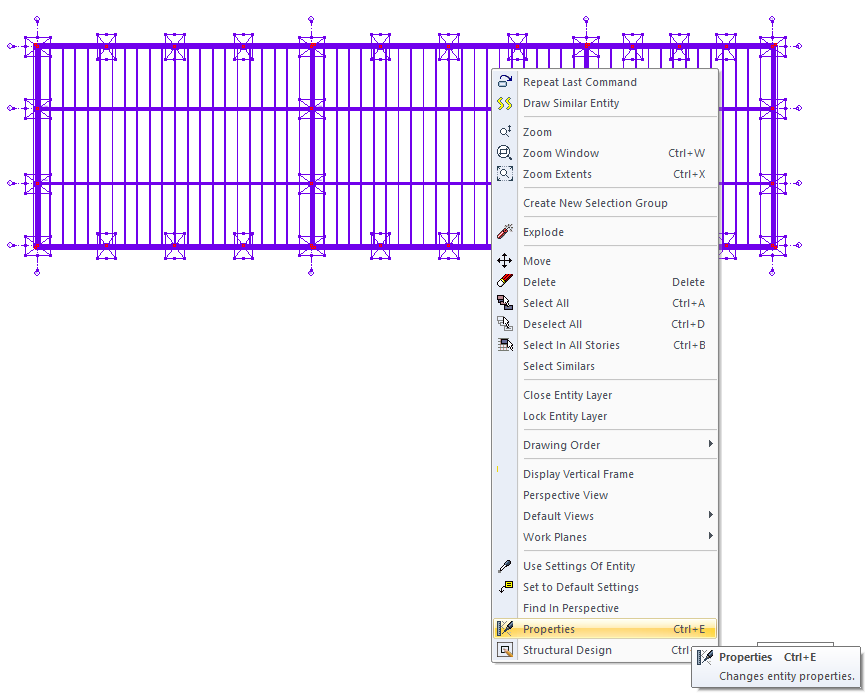
Task: Click the Use Settings Of Entity eyedropper icon
Action: (x=505, y=566)
